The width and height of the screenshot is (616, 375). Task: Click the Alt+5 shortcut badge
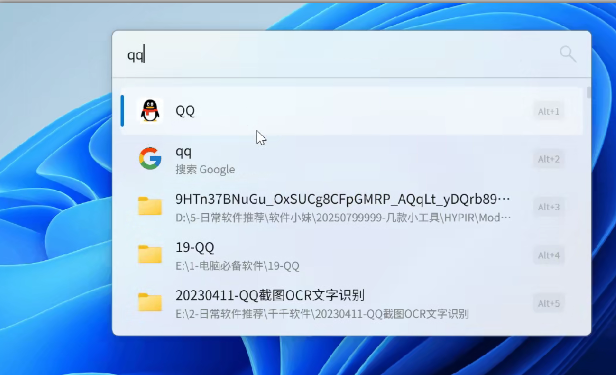tap(549, 303)
